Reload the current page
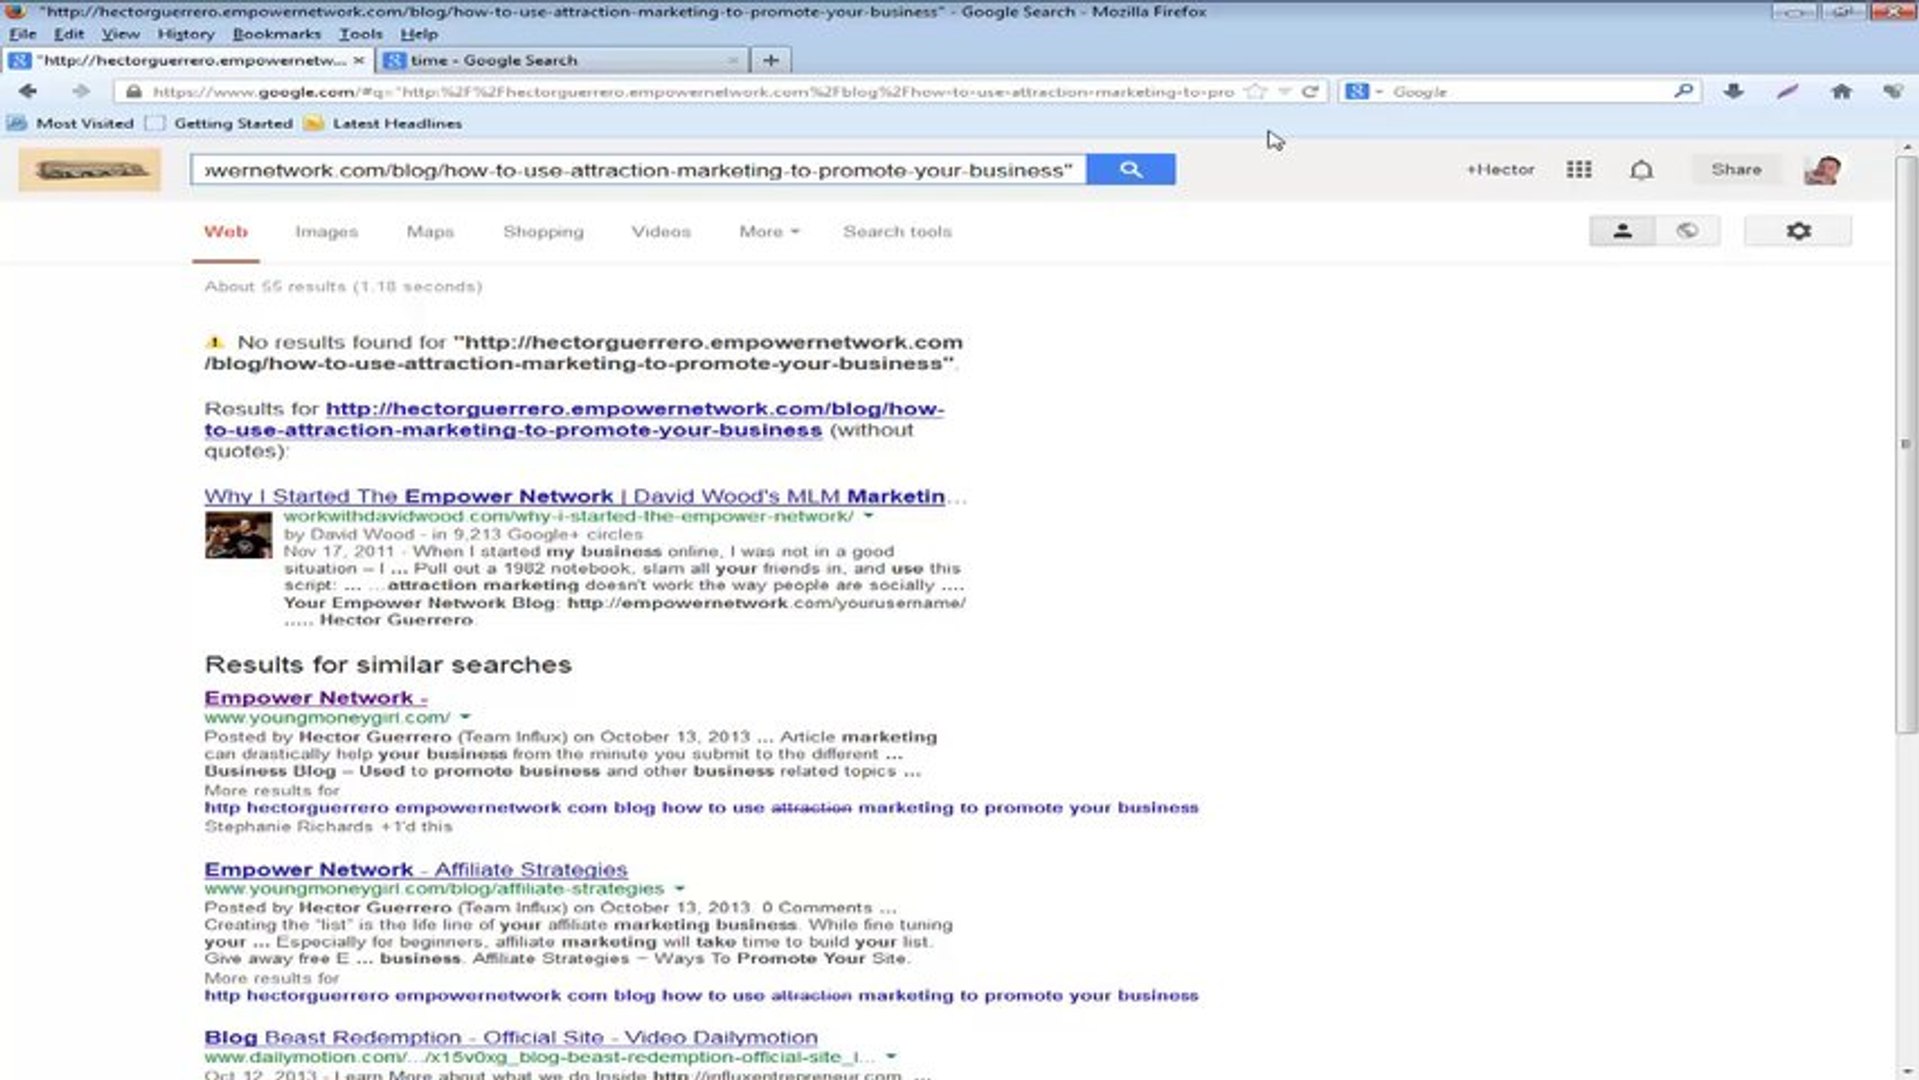Screen dimensions: 1919x1080 [1310, 91]
